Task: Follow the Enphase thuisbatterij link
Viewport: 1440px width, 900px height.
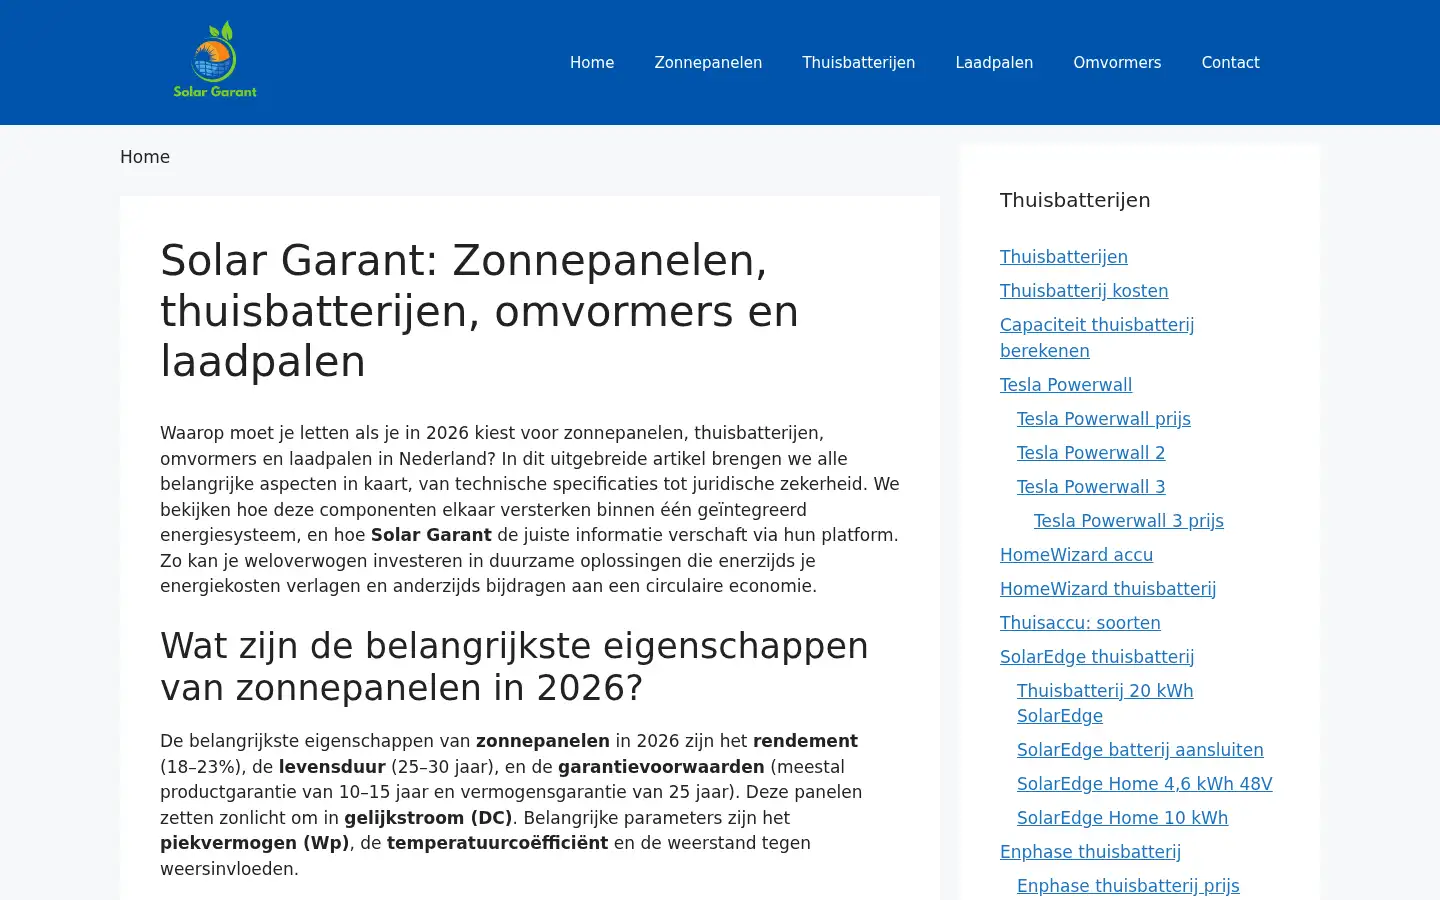Action: point(1090,852)
